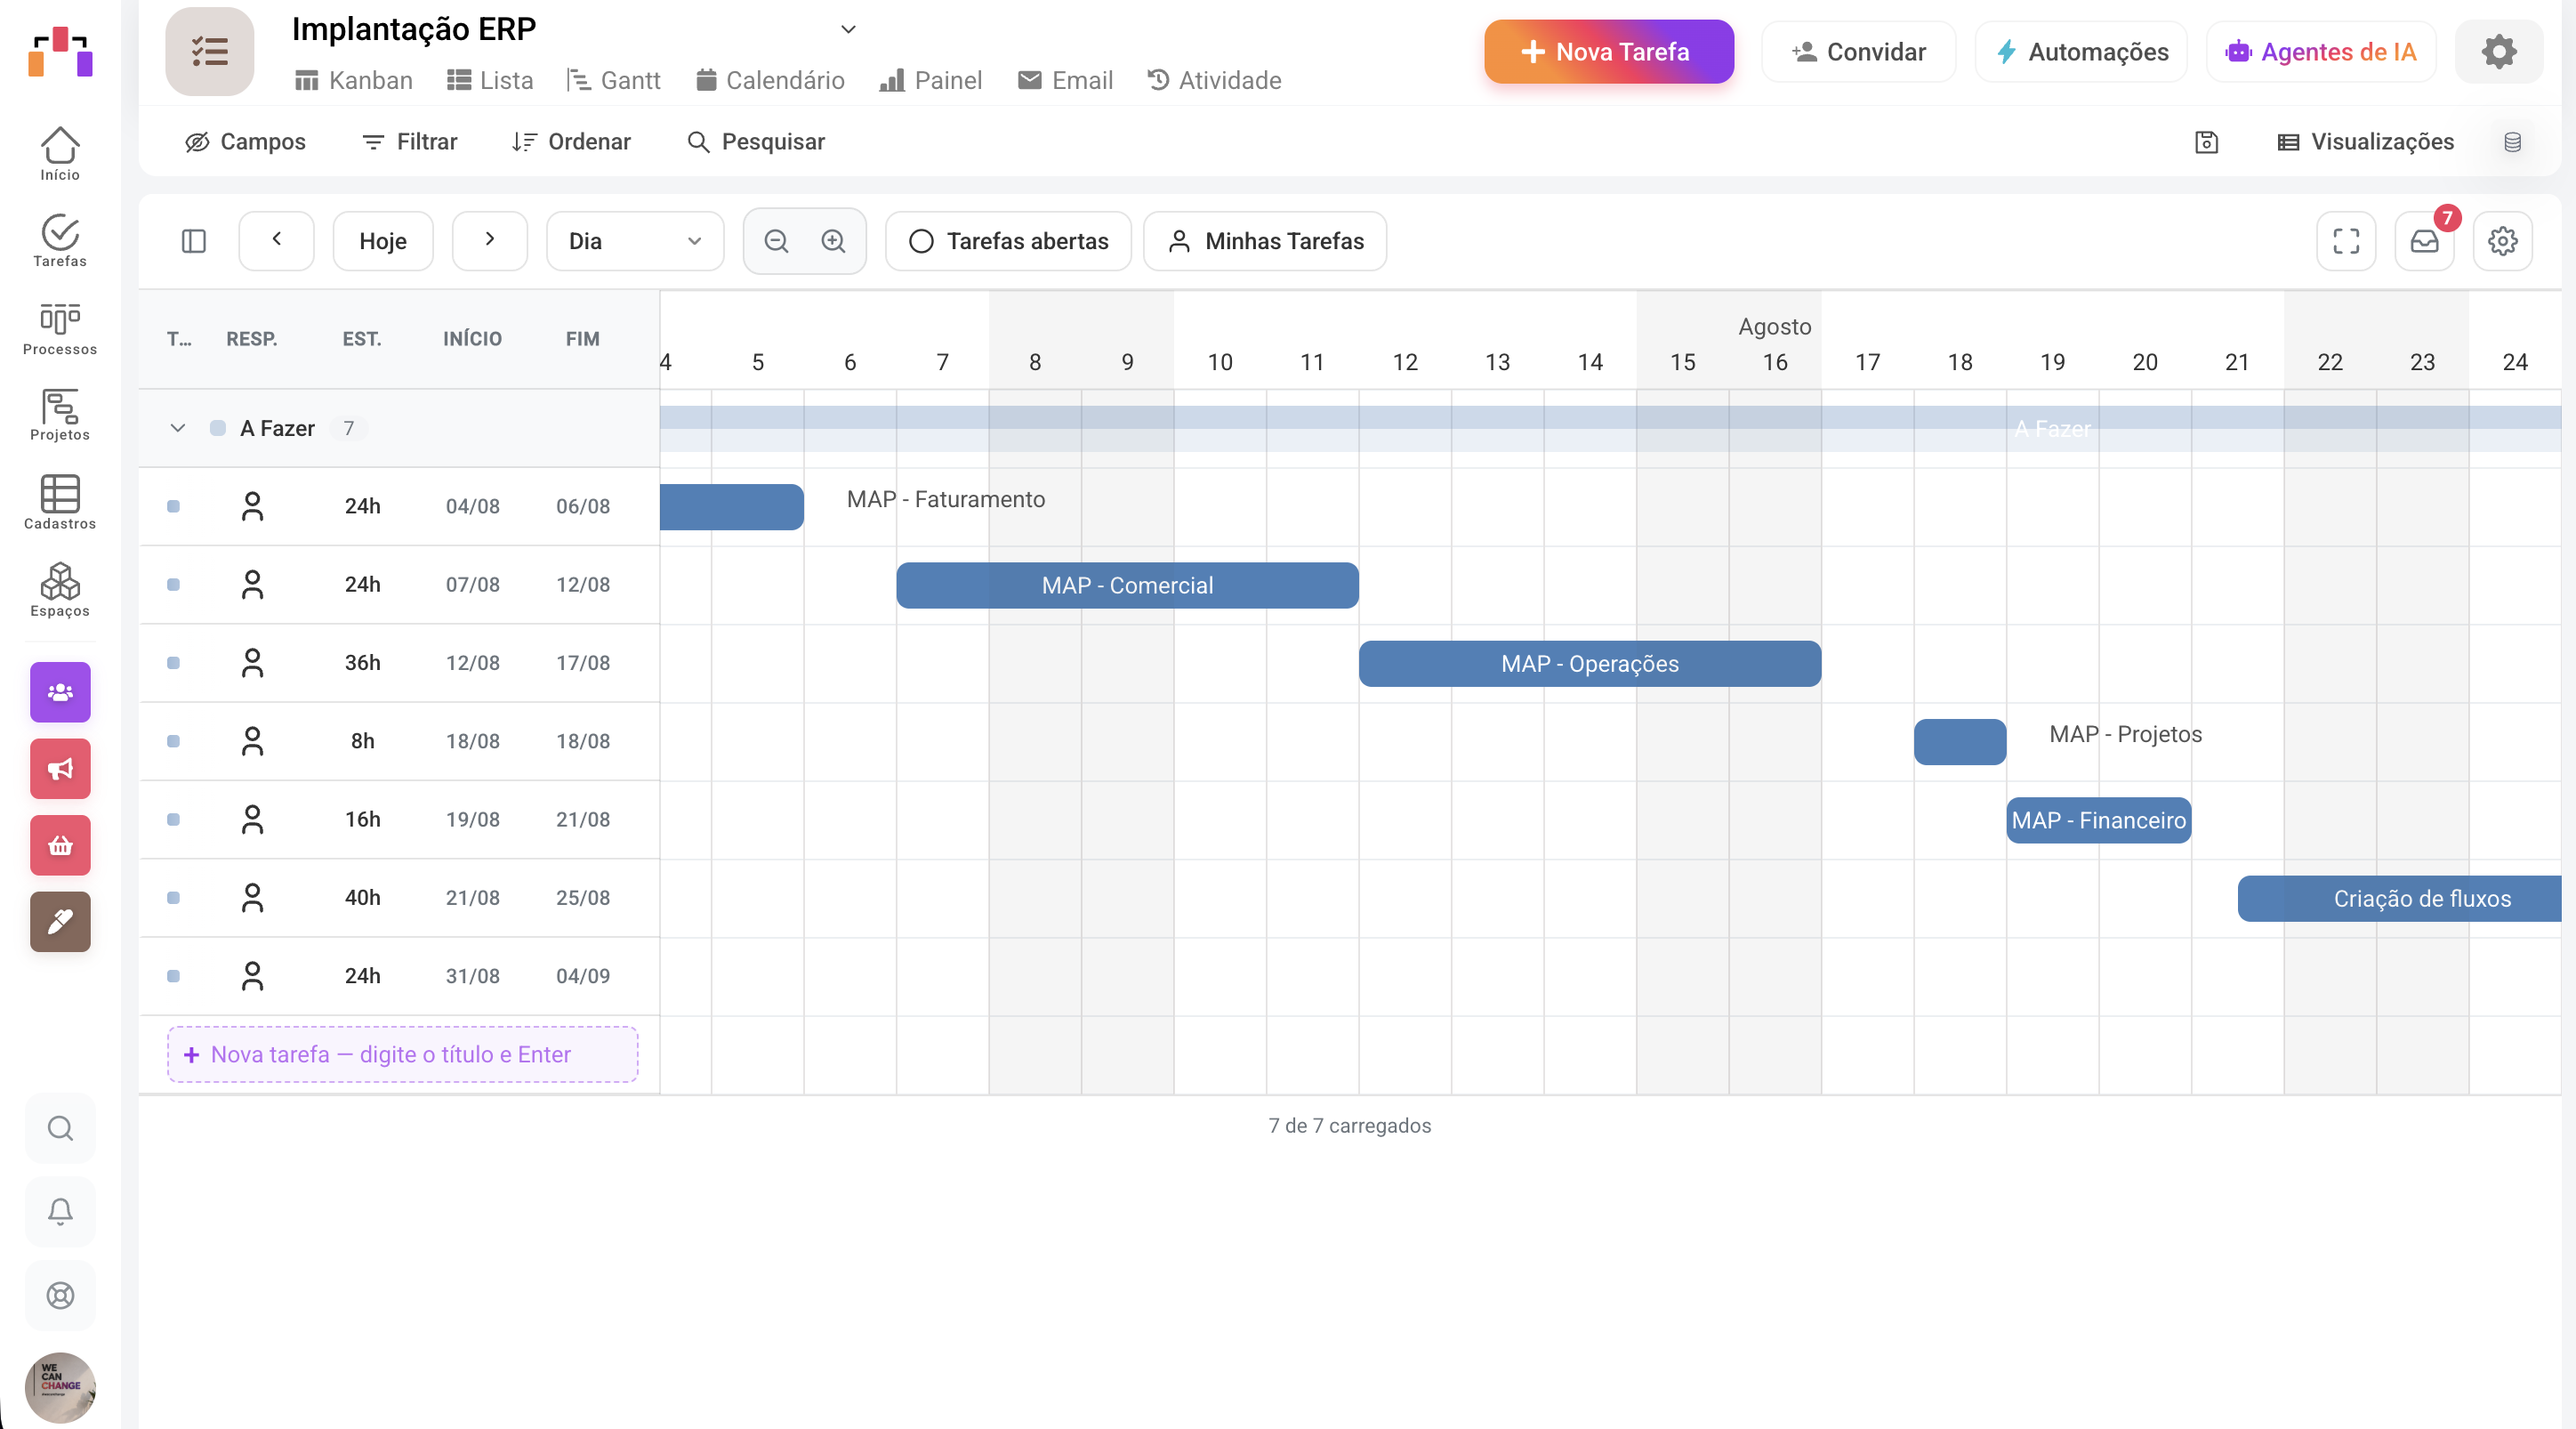Open Tarefas in the left sidebar
2576x1429 pixels.
pos(60,241)
